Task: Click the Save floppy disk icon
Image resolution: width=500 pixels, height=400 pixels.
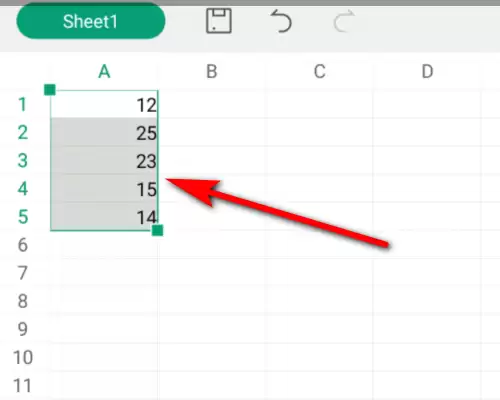Action: coord(219,21)
